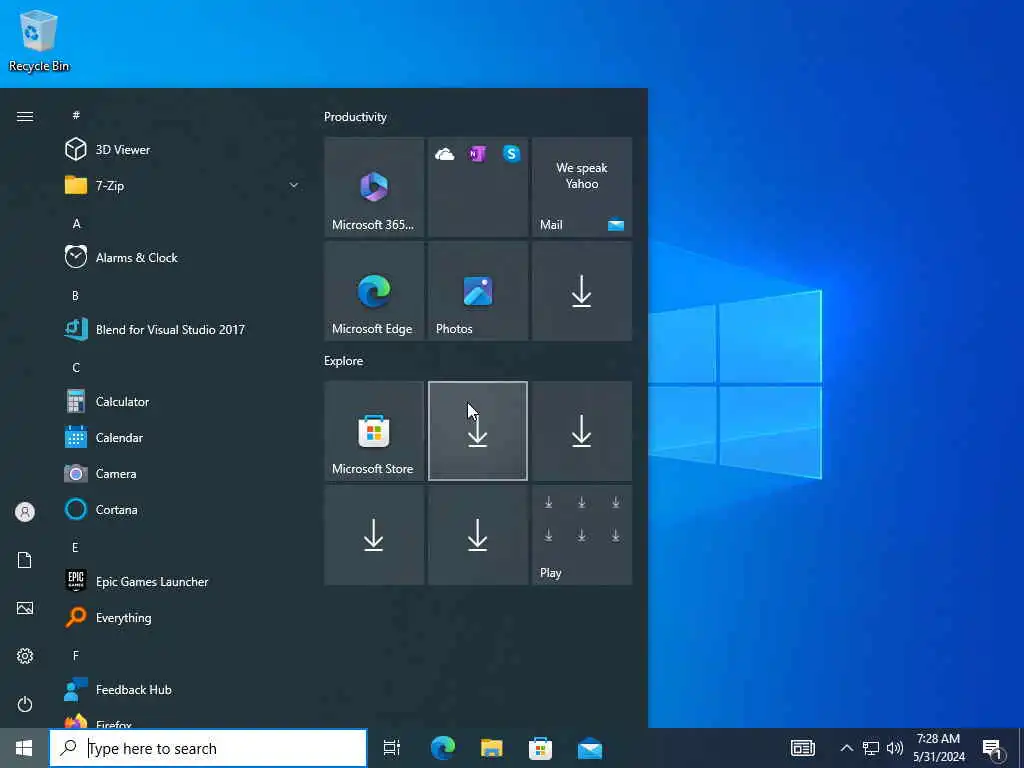Image resolution: width=1024 pixels, height=768 pixels.
Task: Open the 7-Zip folder entry
Action: tap(183, 185)
